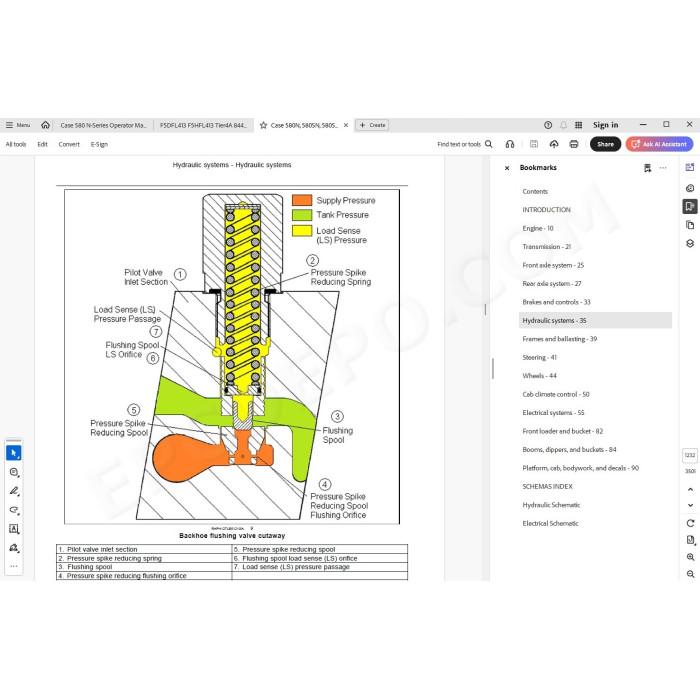Open the INTRODUCTION bookmark
The image size is (700, 700).
(546, 210)
